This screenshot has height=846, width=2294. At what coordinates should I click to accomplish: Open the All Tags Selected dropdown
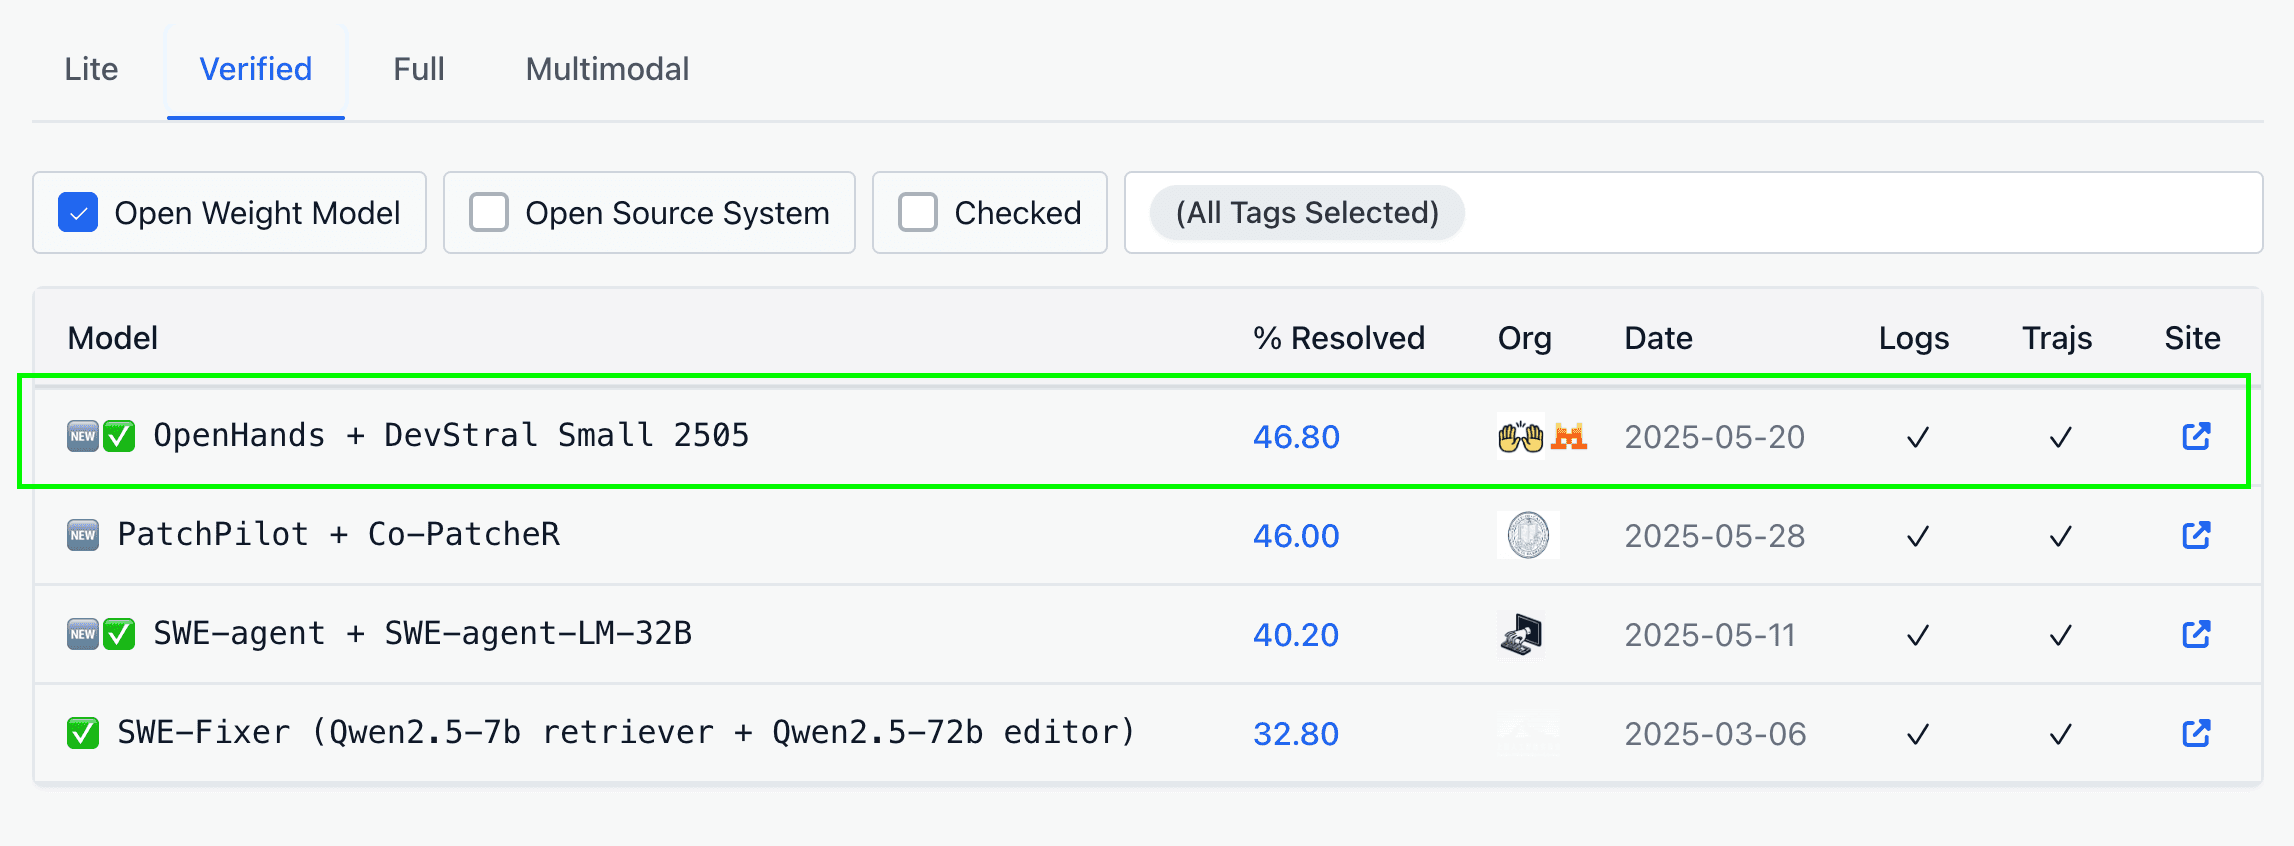coord(1306,213)
